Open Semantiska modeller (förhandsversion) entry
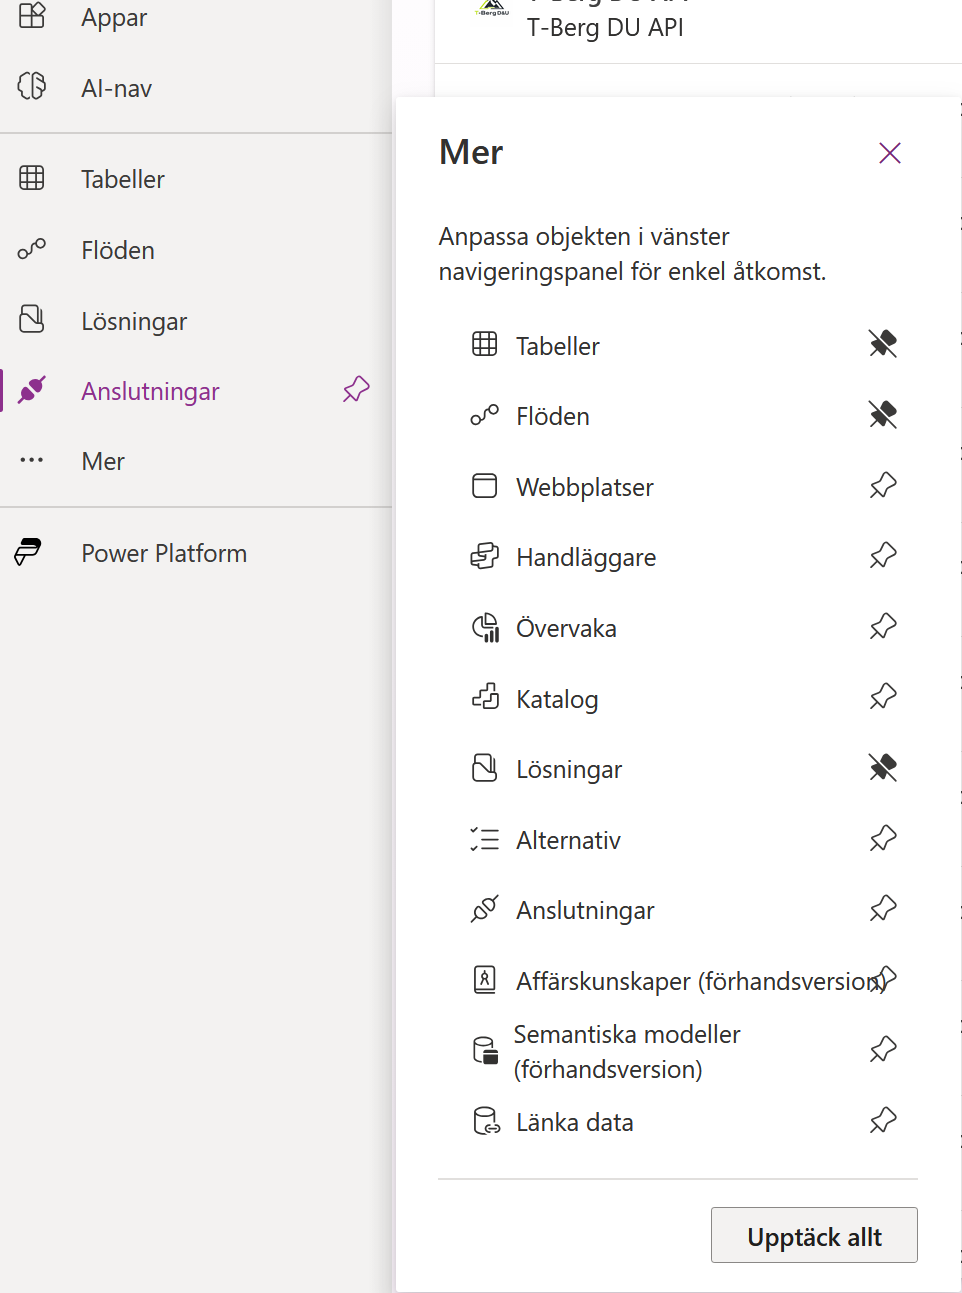The height and width of the screenshot is (1293, 962). [627, 1051]
